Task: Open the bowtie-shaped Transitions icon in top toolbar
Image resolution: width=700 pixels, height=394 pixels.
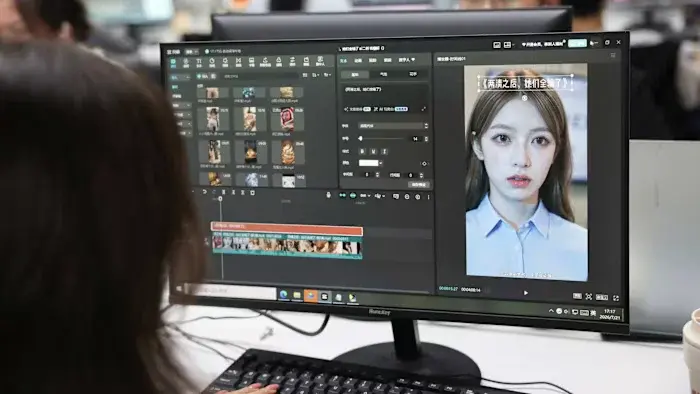Action: (x=238, y=62)
